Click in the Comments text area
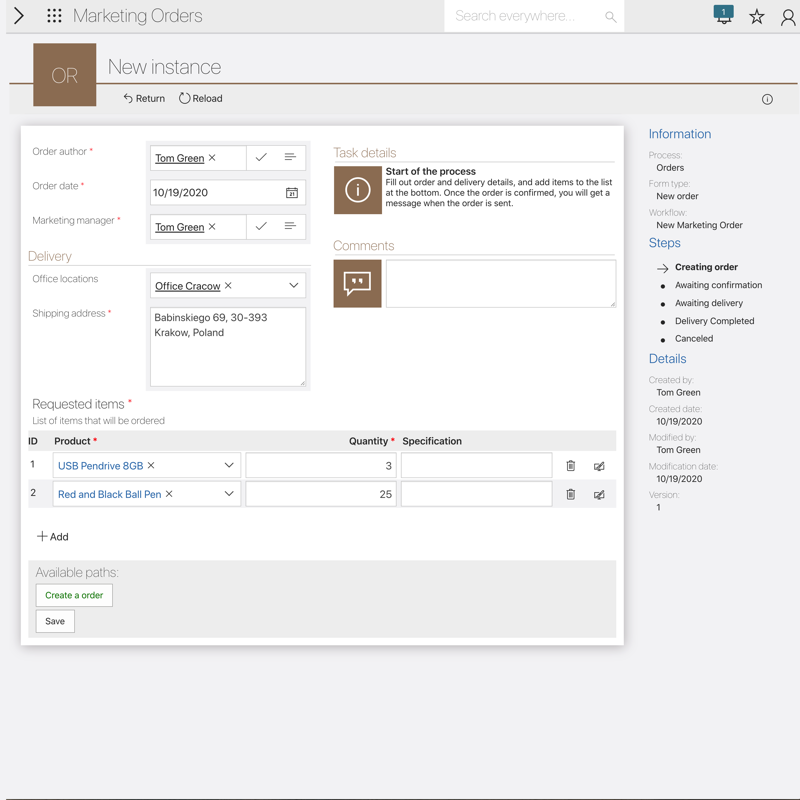This screenshot has height=800, width=800. [x=500, y=283]
